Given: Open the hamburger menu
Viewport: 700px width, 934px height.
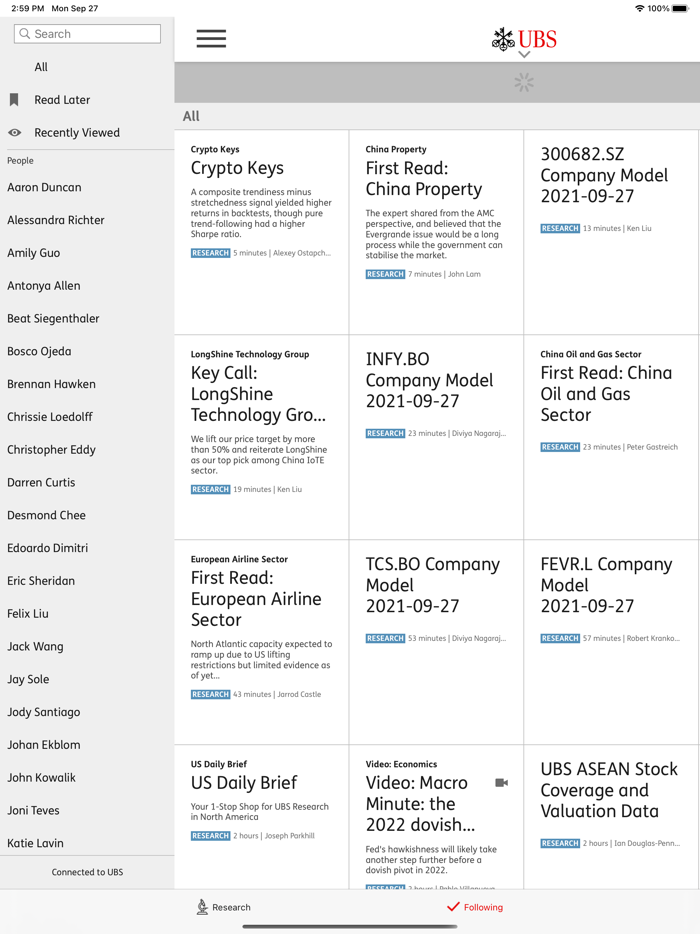Looking at the screenshot, I should click(x=211, y=39).
